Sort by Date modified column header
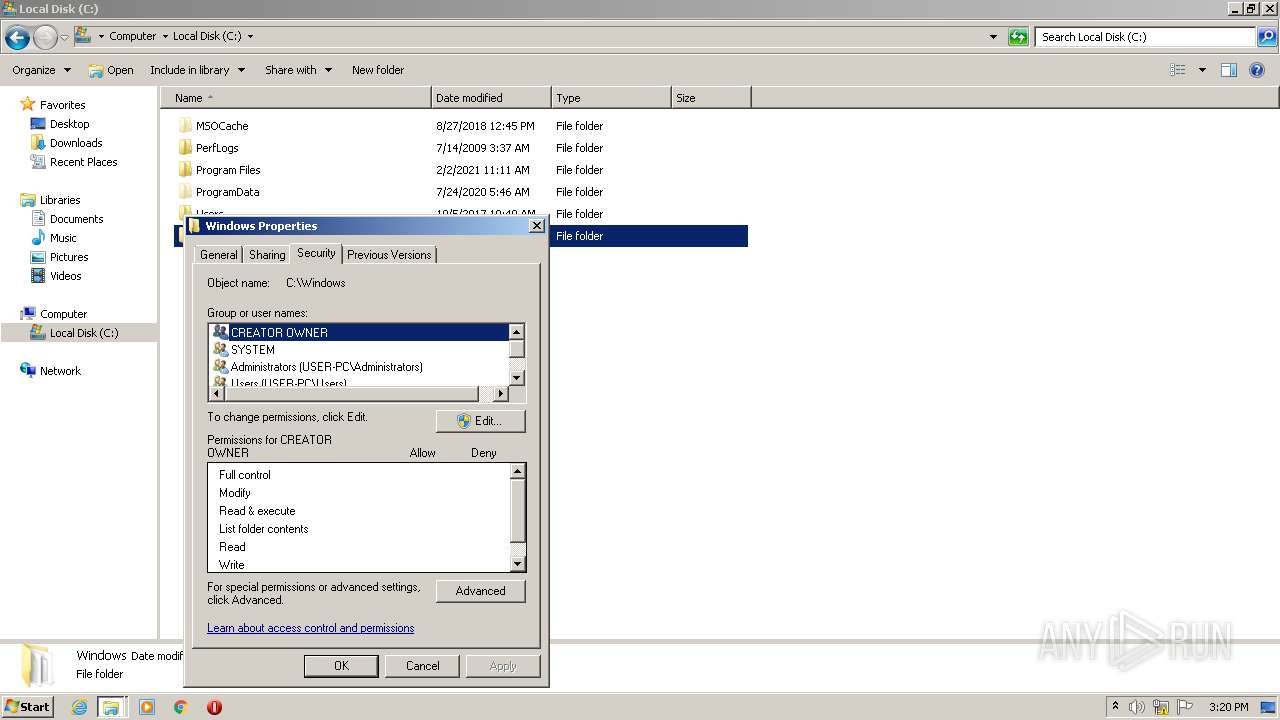This screenshot has width=1280, height=720. pos(491,98)
